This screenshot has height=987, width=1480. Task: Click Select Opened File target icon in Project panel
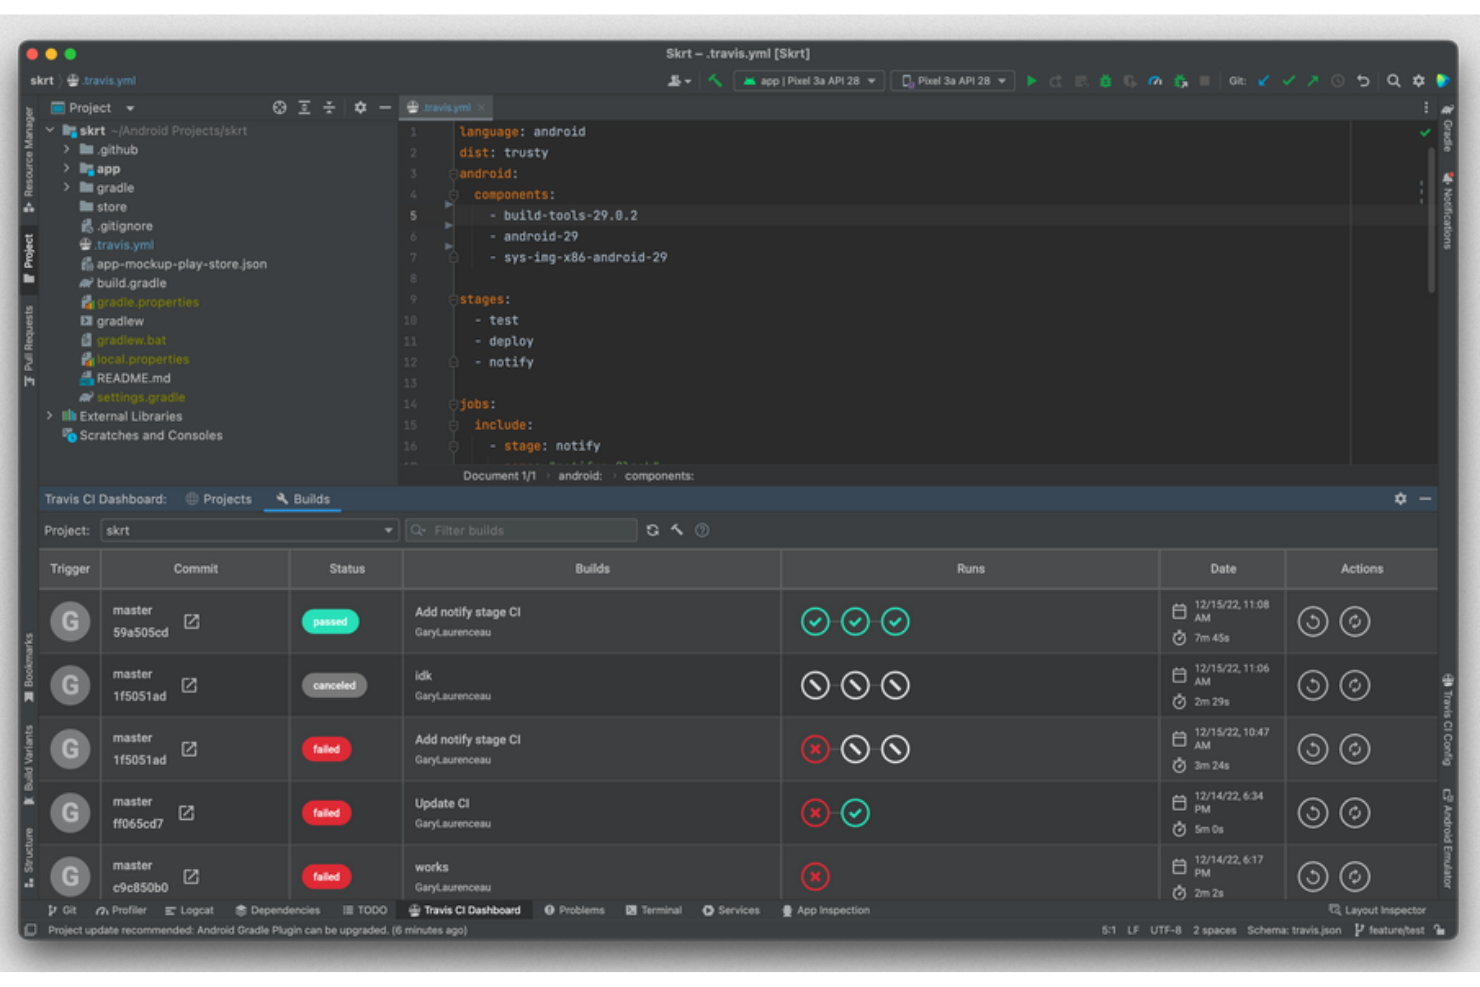[280, 108]
